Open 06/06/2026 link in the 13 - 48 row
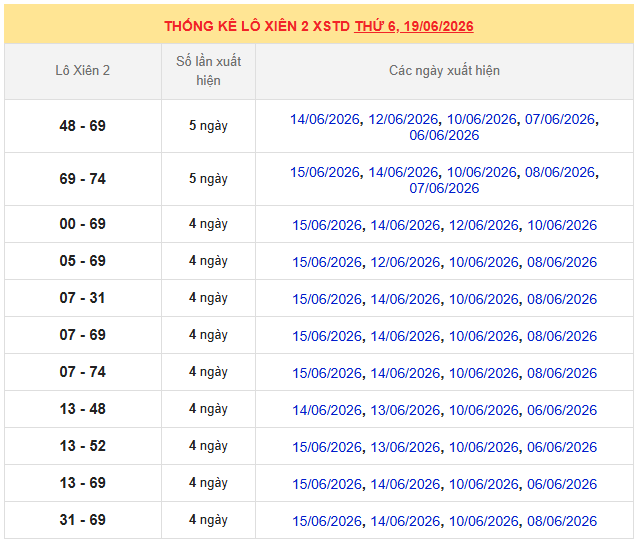 click(562, 410)
